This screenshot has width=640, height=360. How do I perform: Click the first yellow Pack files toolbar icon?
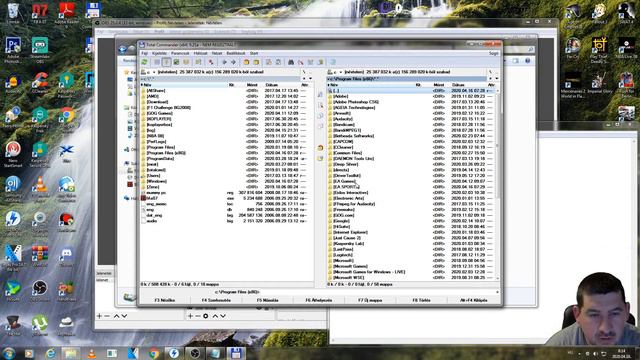pos(246,62)
